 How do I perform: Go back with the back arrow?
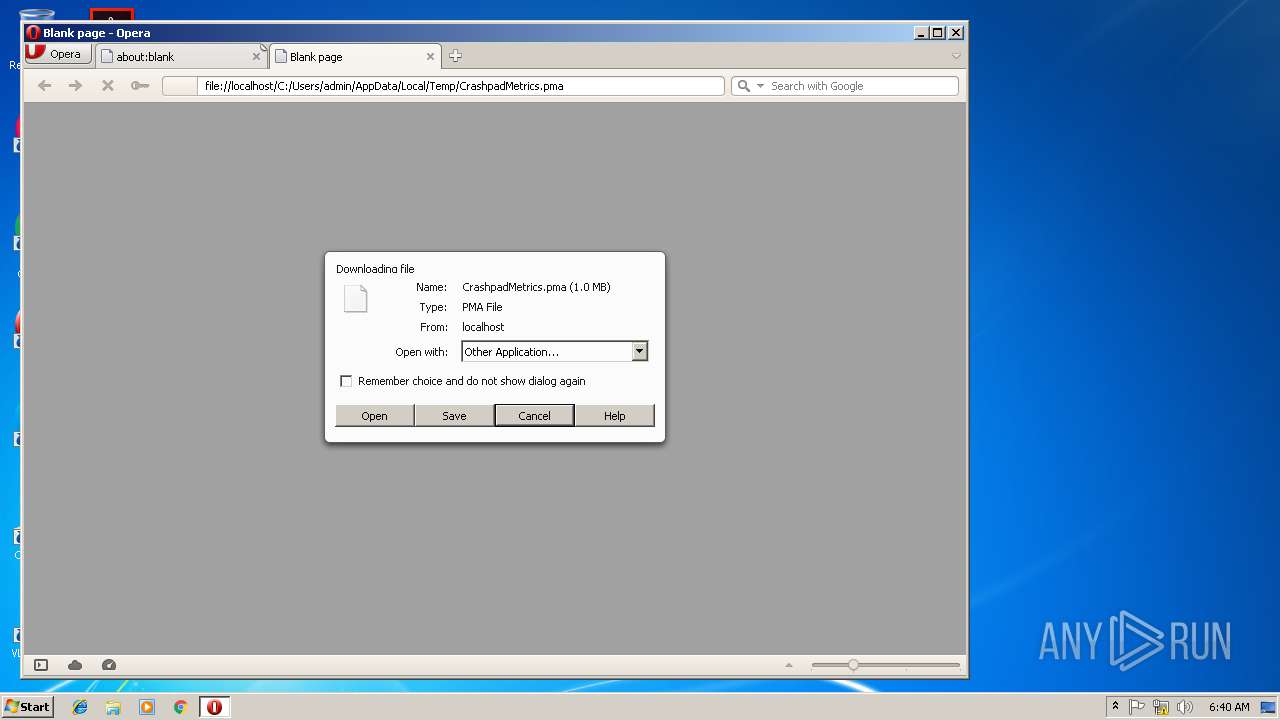[x=44, y=86]
